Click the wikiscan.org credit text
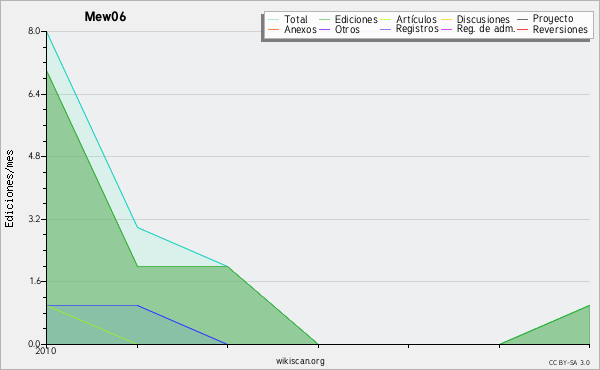 pos(300,361)
